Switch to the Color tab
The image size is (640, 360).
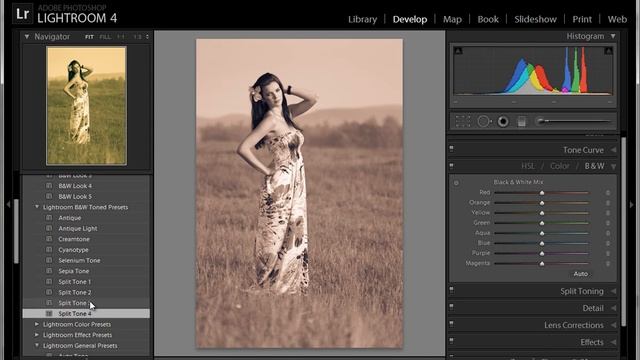click(x=560, y=166)
